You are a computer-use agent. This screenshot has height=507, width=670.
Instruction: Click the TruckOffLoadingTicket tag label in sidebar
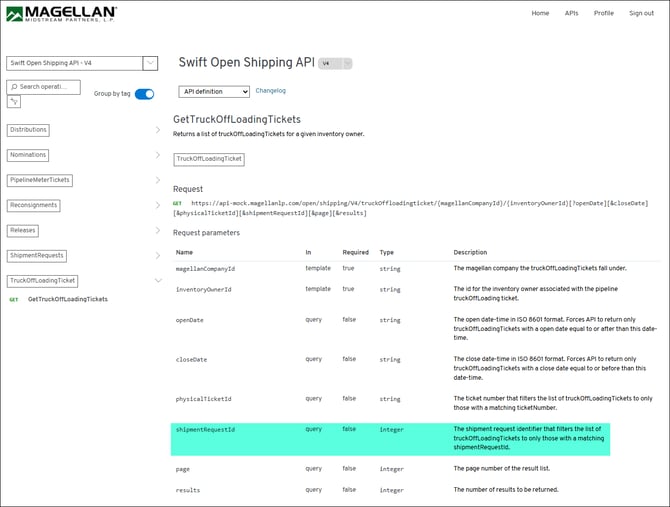[42, 281]
